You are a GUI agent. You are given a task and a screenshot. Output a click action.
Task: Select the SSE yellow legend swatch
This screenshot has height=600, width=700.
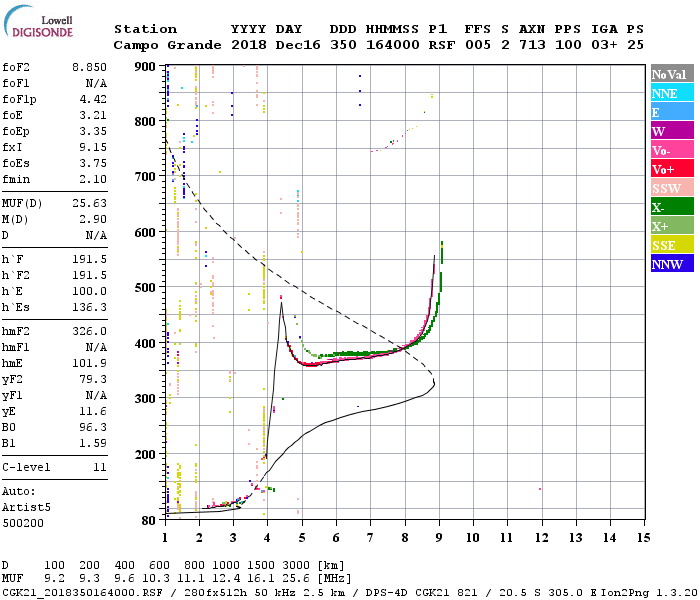click(672, 245)
